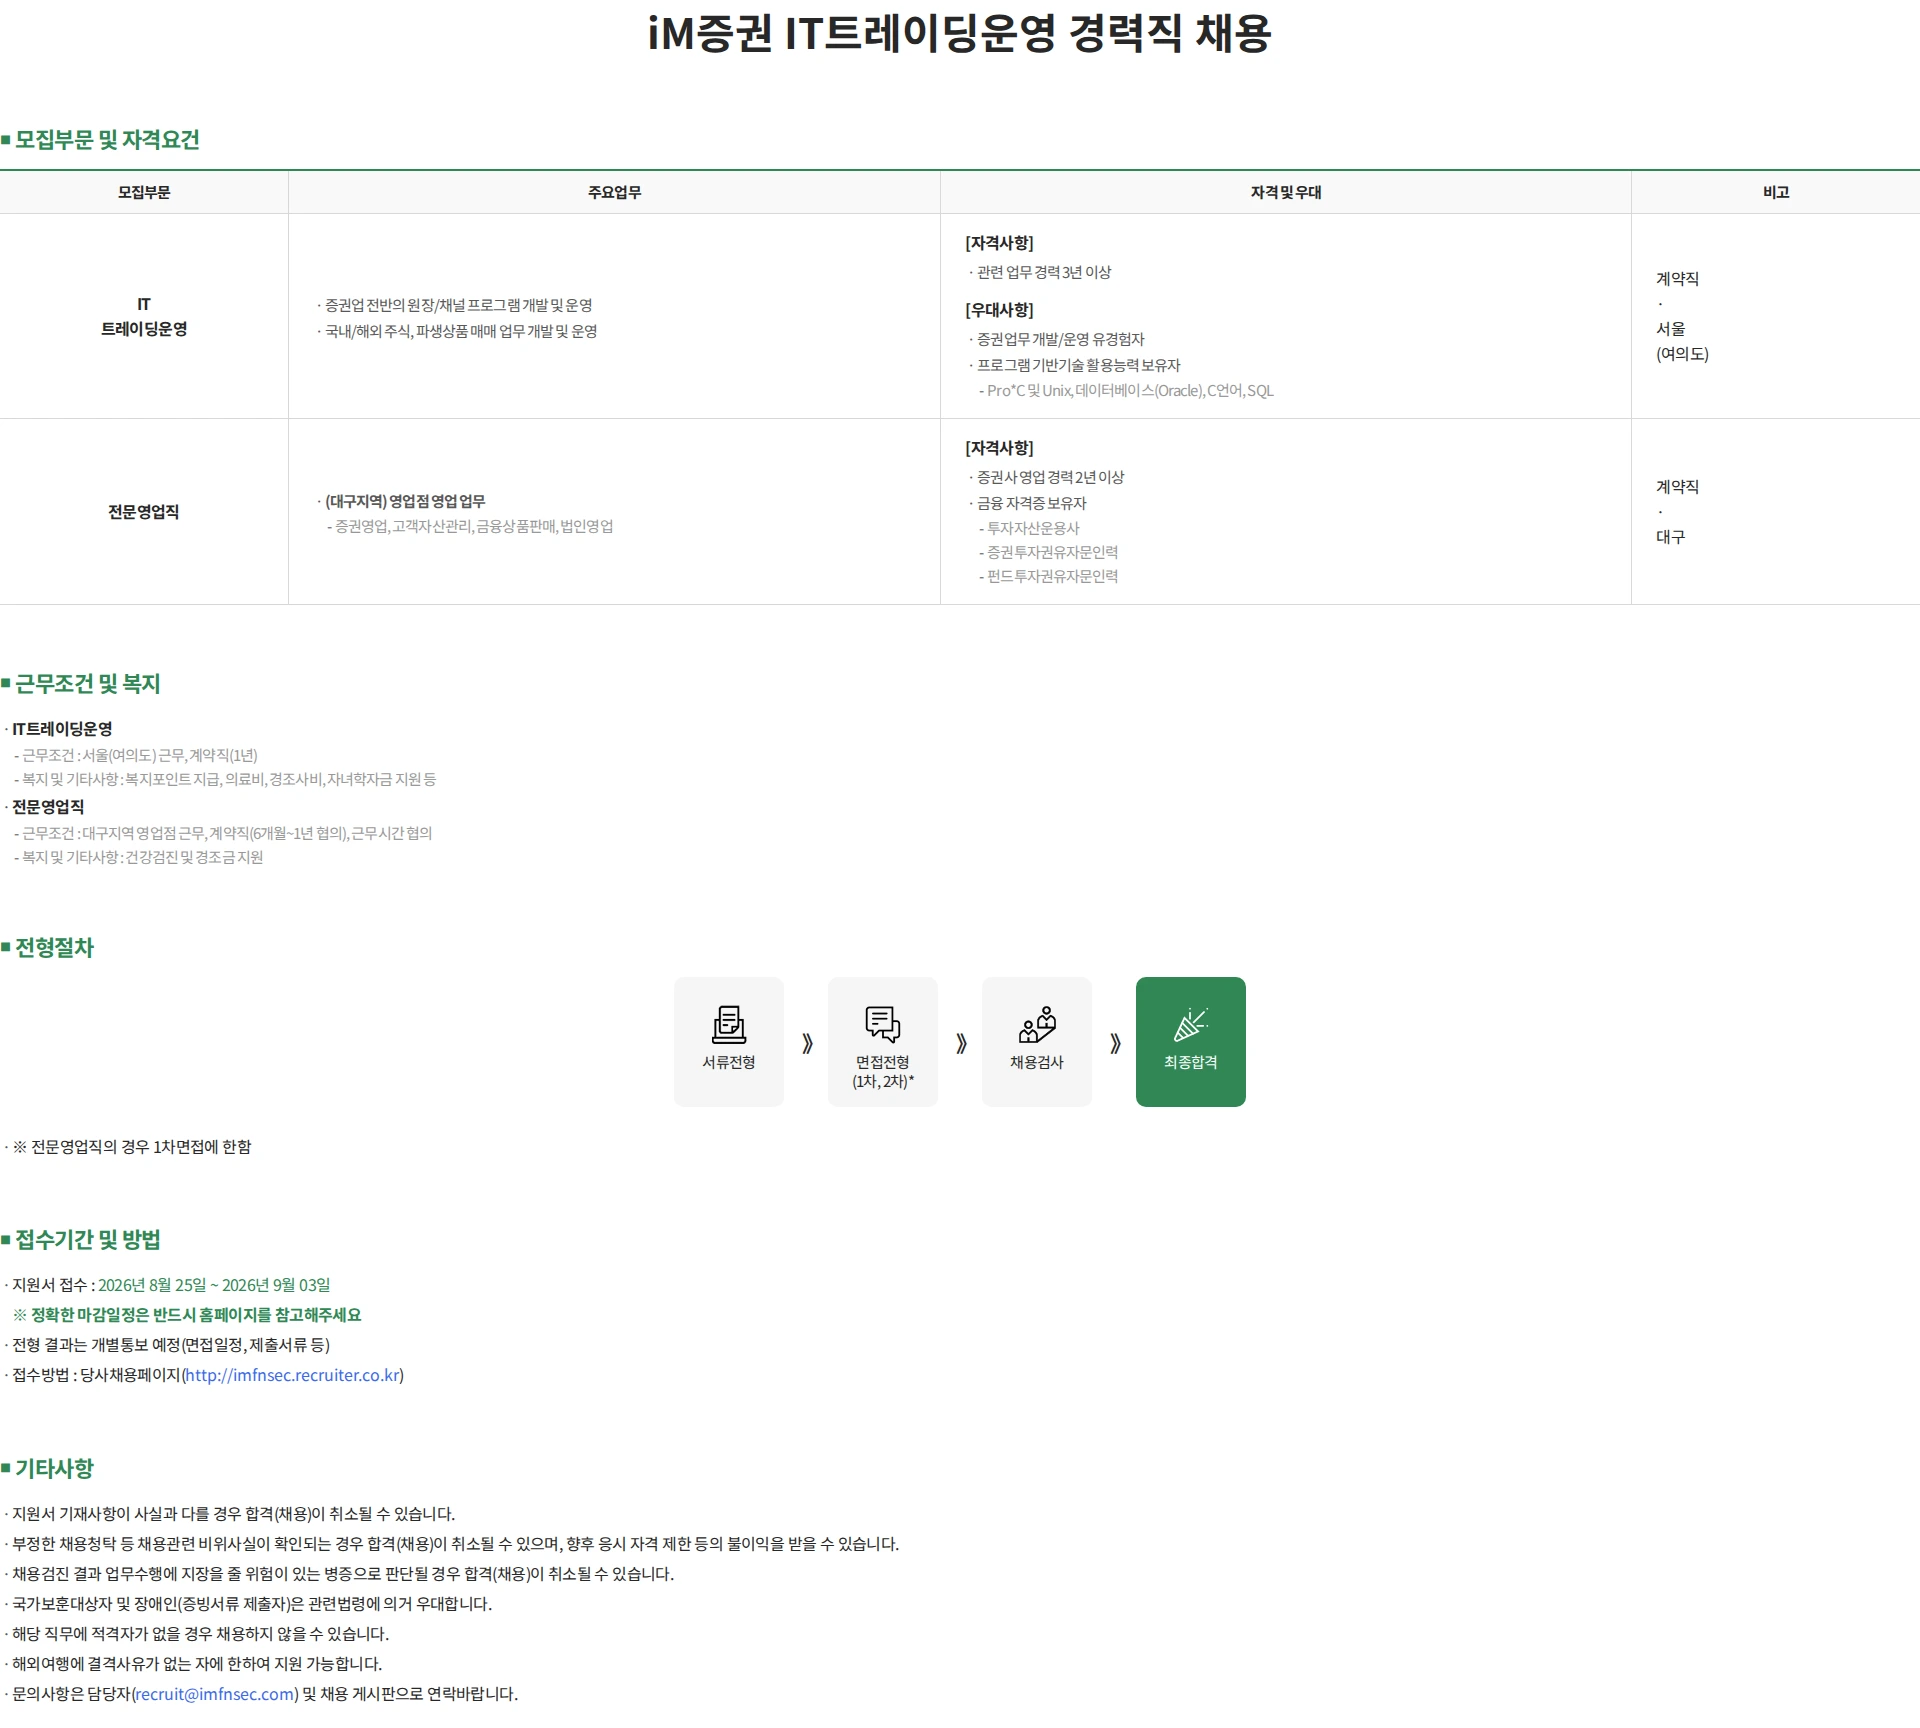Click the chevron arrows after 면접전형

pos(961,1044)
